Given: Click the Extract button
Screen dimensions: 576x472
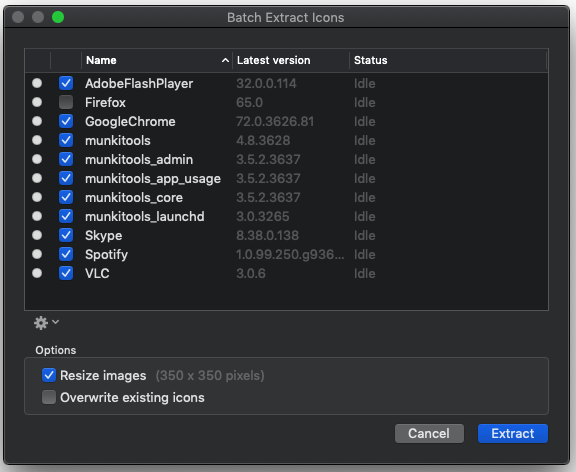Looking at the screenshot, I should 512,433.
